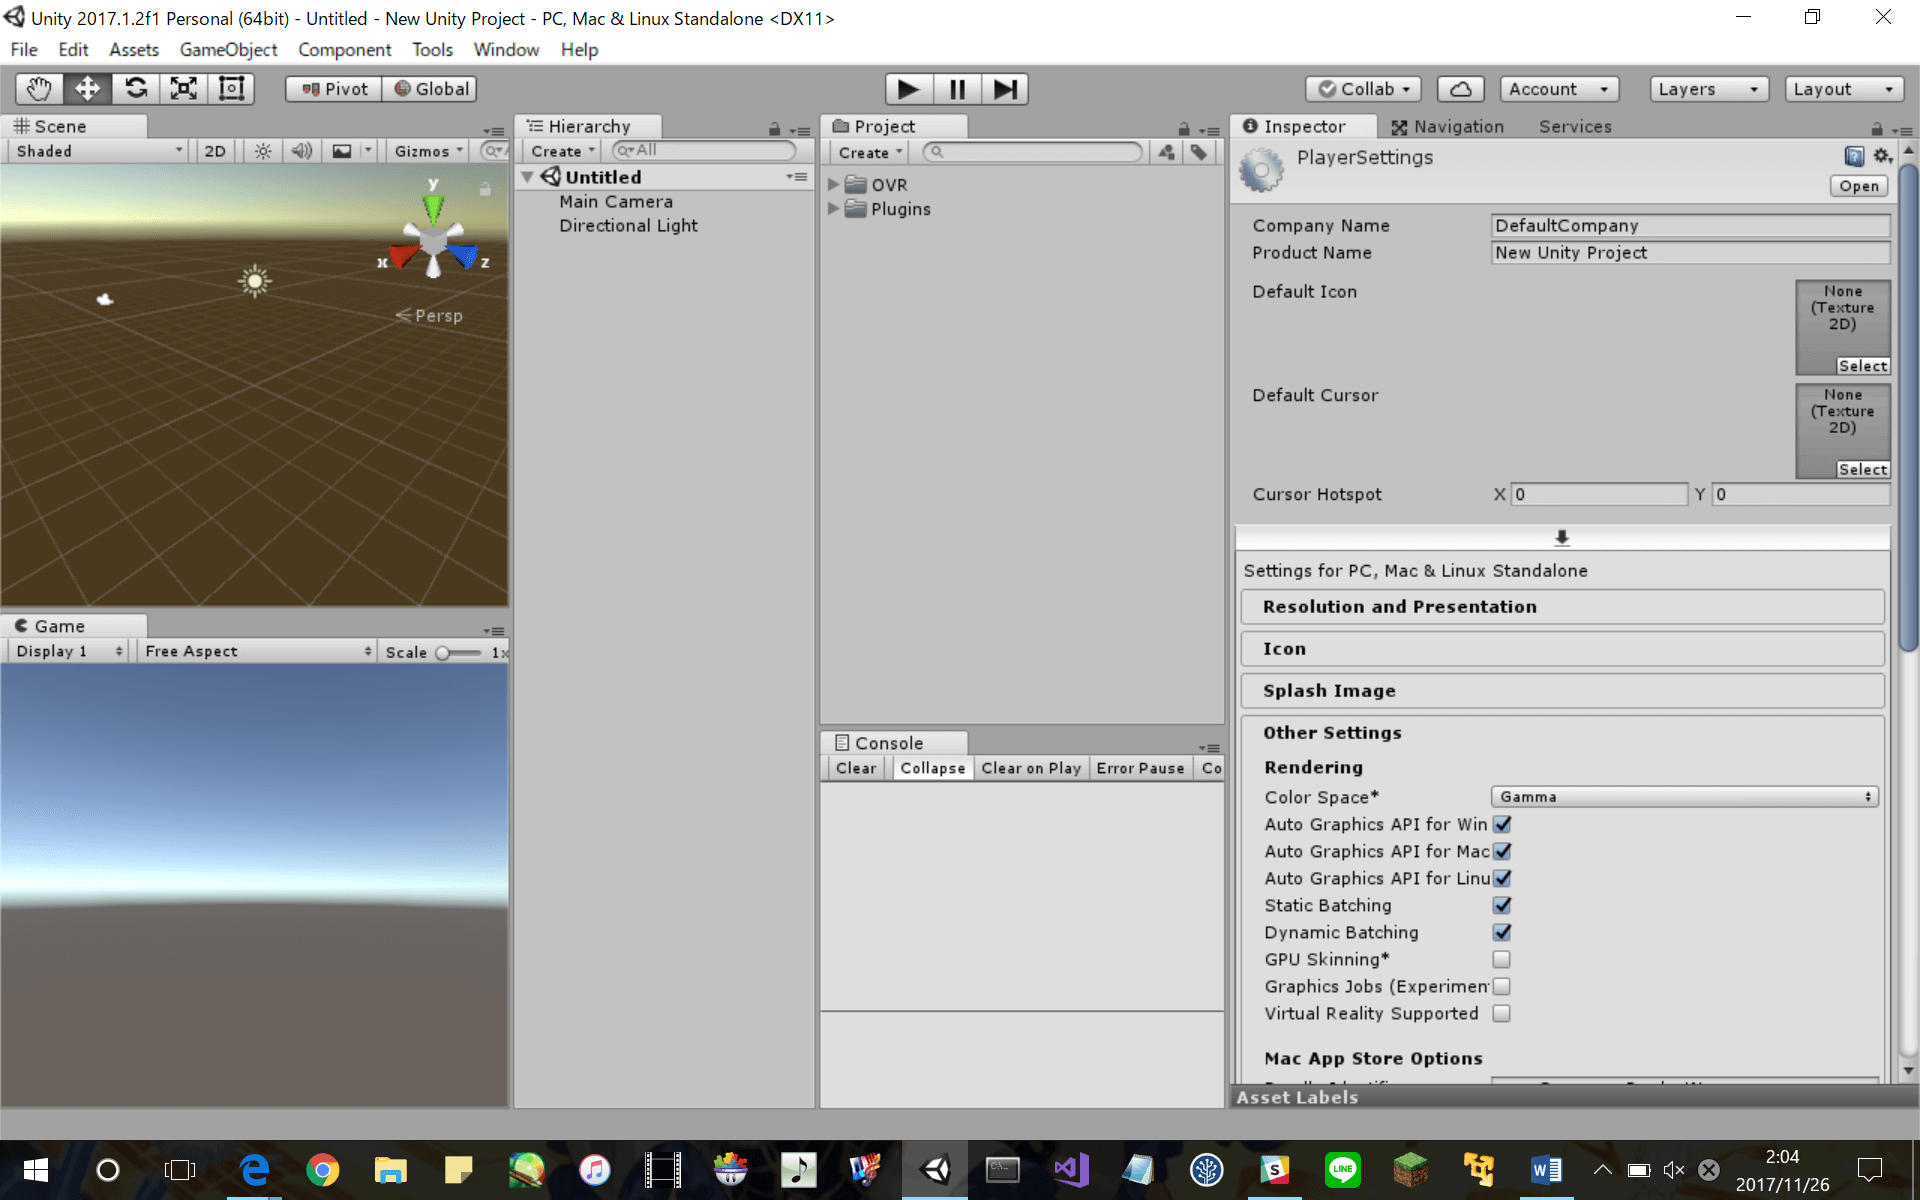1920x1200 pixels.
Task: Toggle Auto Graphics API for Windows
Action: click(1502, 824)
